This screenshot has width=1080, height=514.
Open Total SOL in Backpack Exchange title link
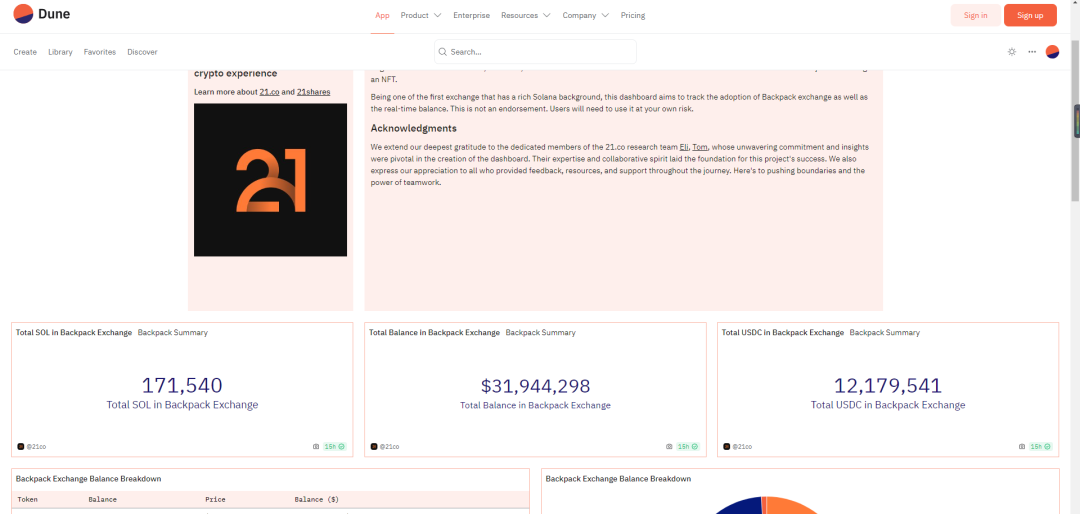(x=74, y=332)
